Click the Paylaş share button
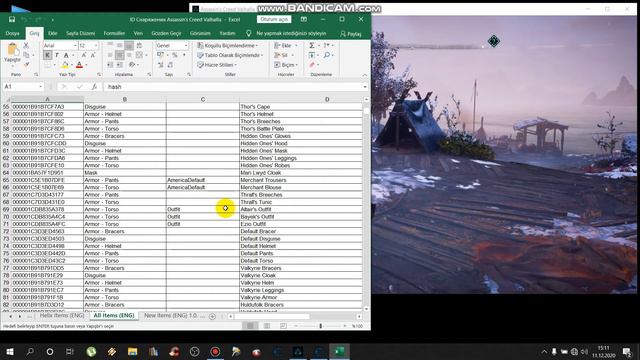Viewport: 640px width, 360px height. coord(351,33)
